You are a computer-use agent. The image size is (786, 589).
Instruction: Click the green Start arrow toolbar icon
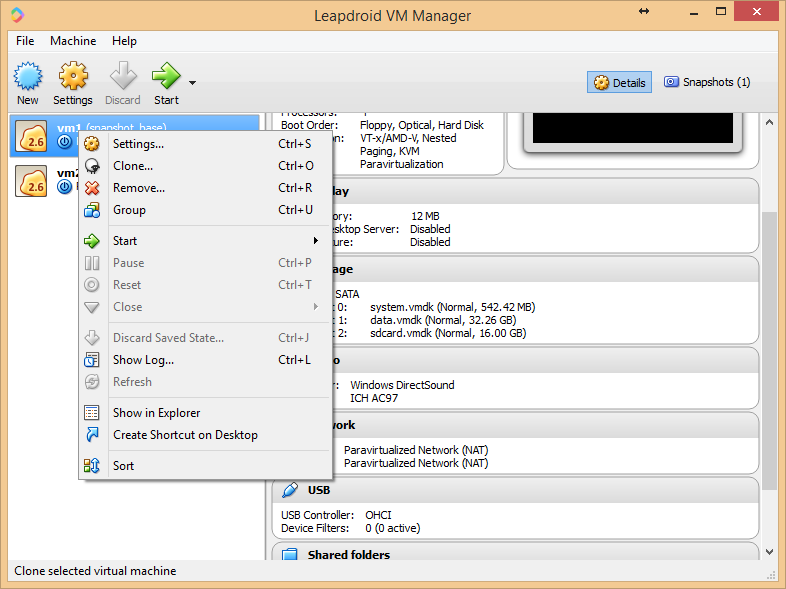tap(166, 76)
